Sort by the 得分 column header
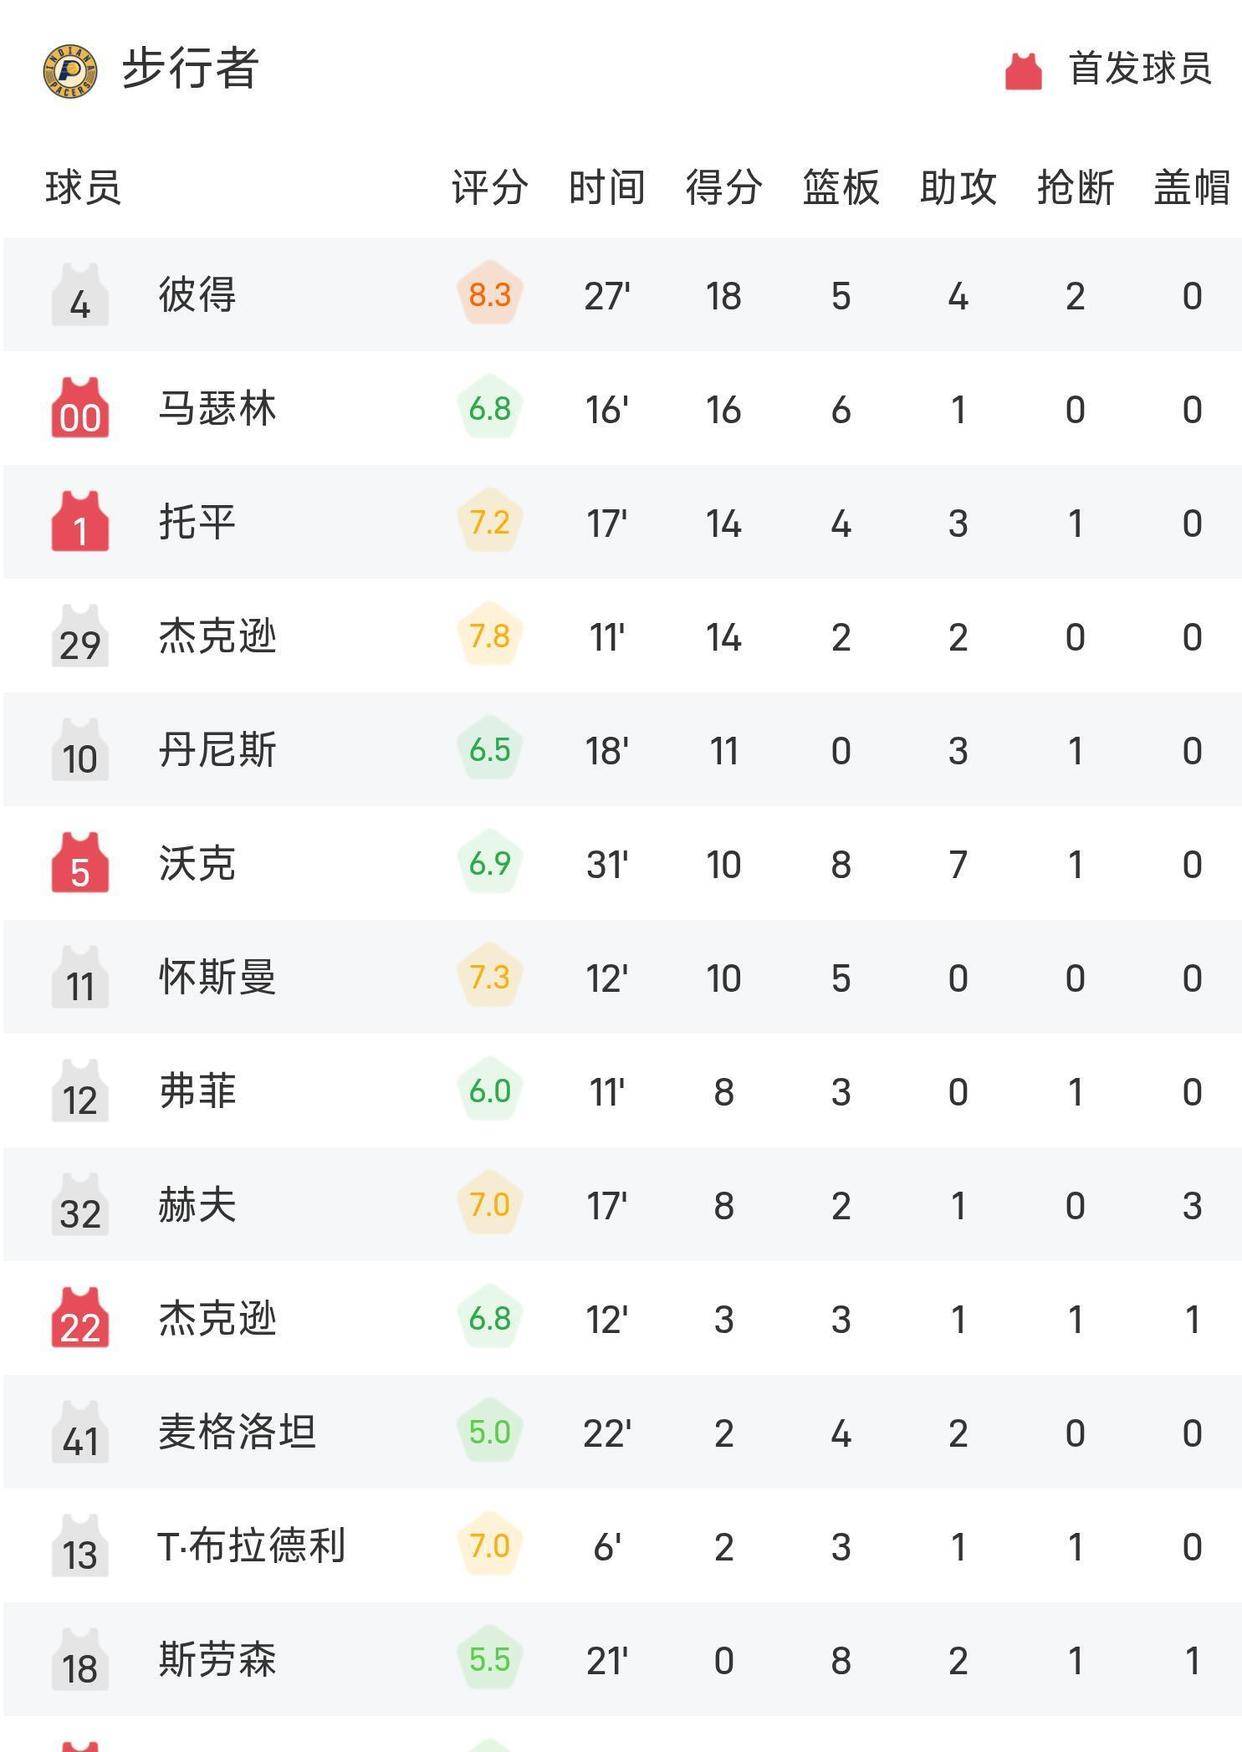The width and height of the screenshot is (1242, 1752). 722,187
